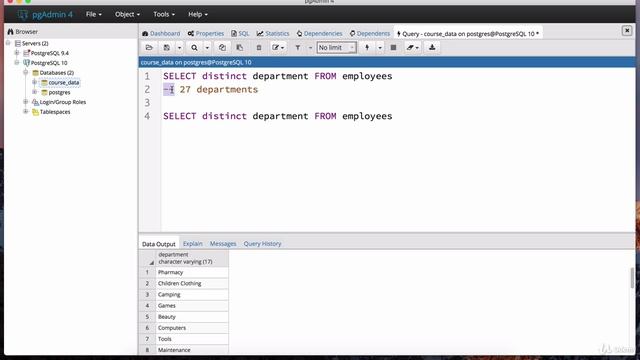Save the query with the floppy icon
Image resolution: width=640 pixels, height=360 pixels.
pyautogui.click(x=167, y=48)
